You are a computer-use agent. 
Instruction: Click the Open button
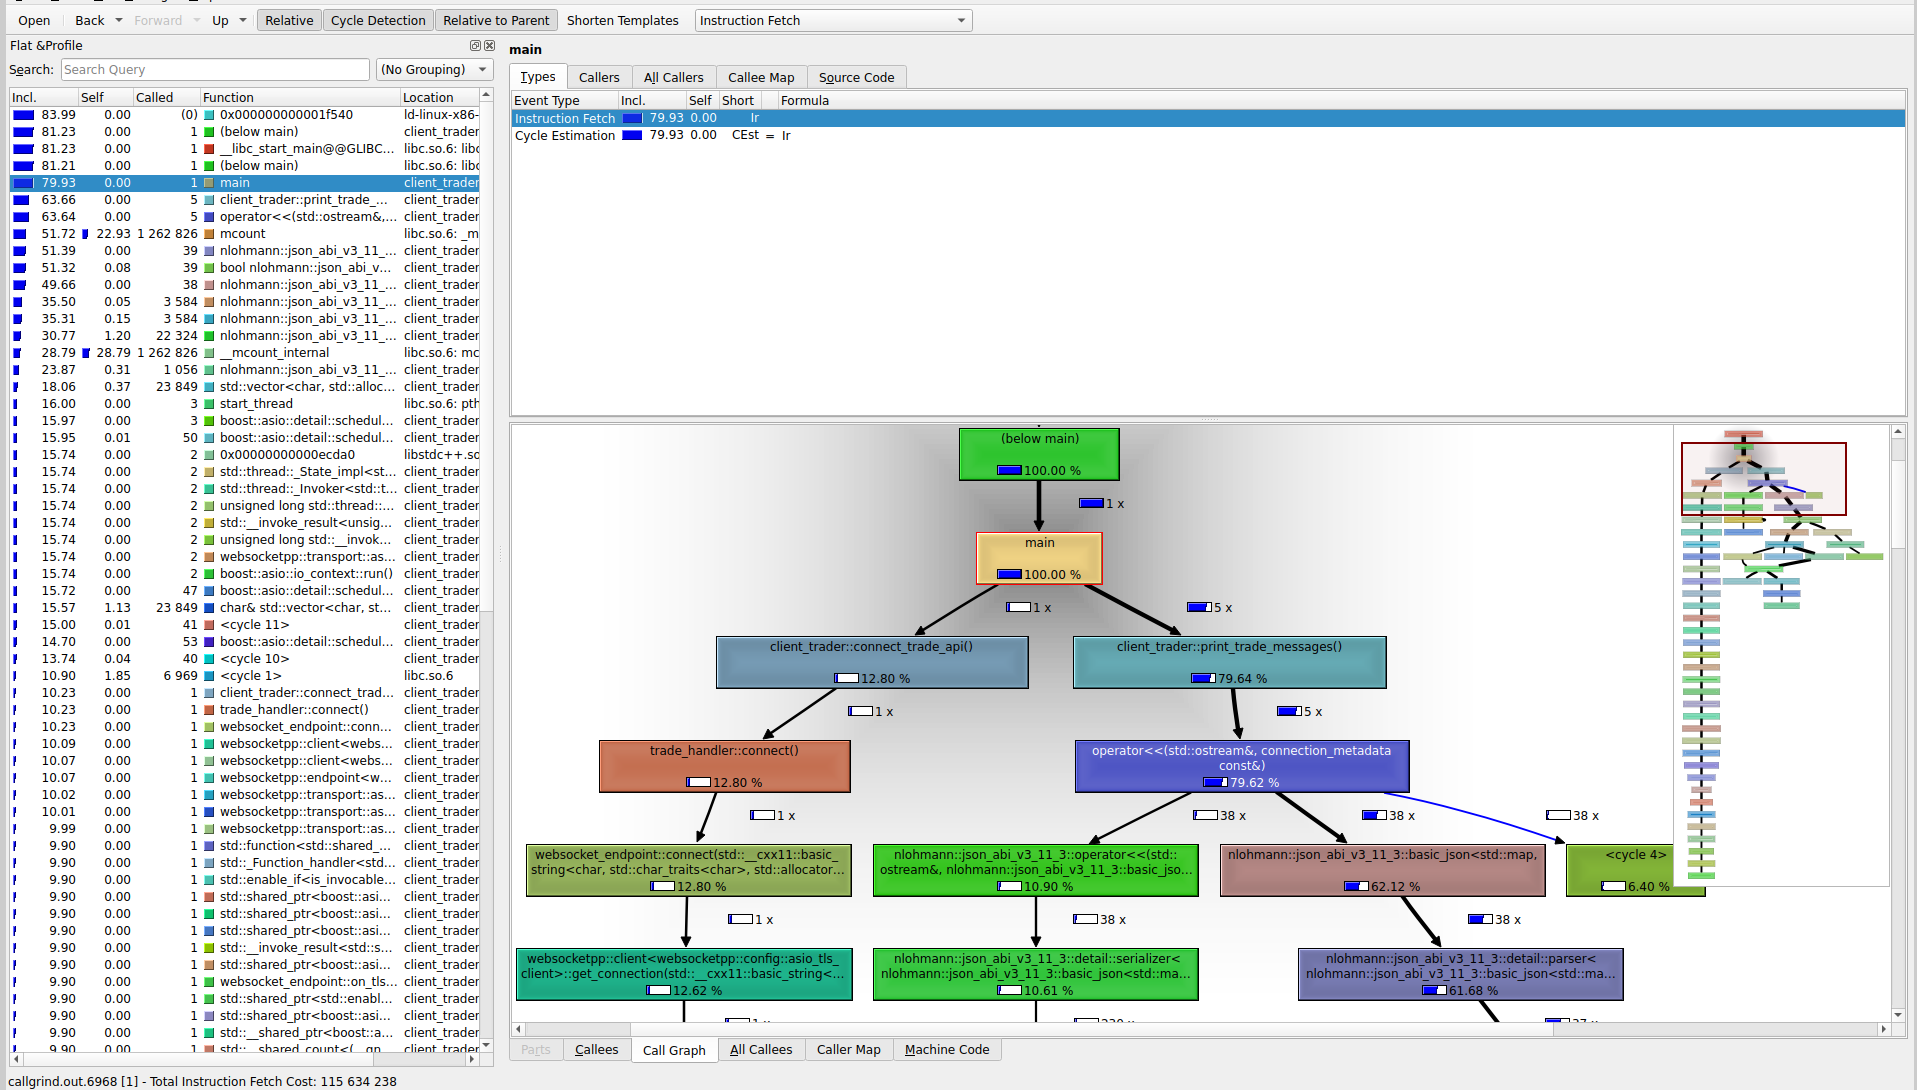(34, 20)
